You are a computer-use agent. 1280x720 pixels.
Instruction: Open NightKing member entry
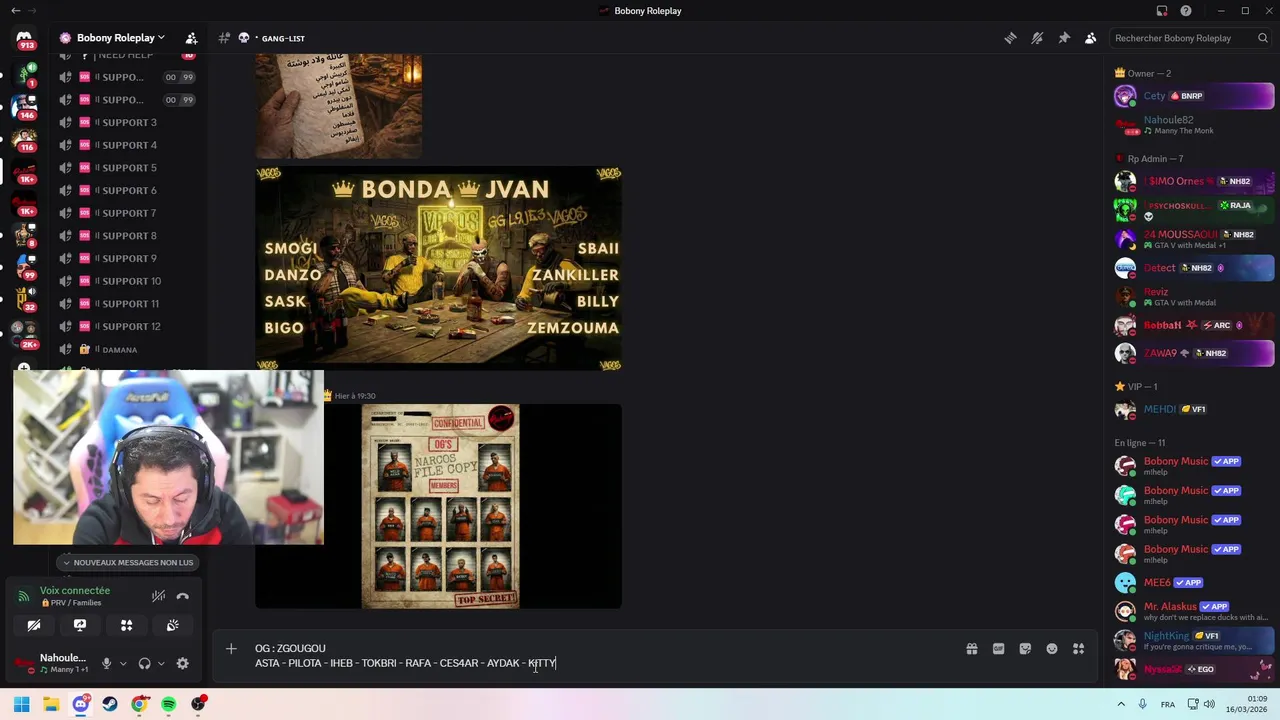click(x=1194, y=640)
